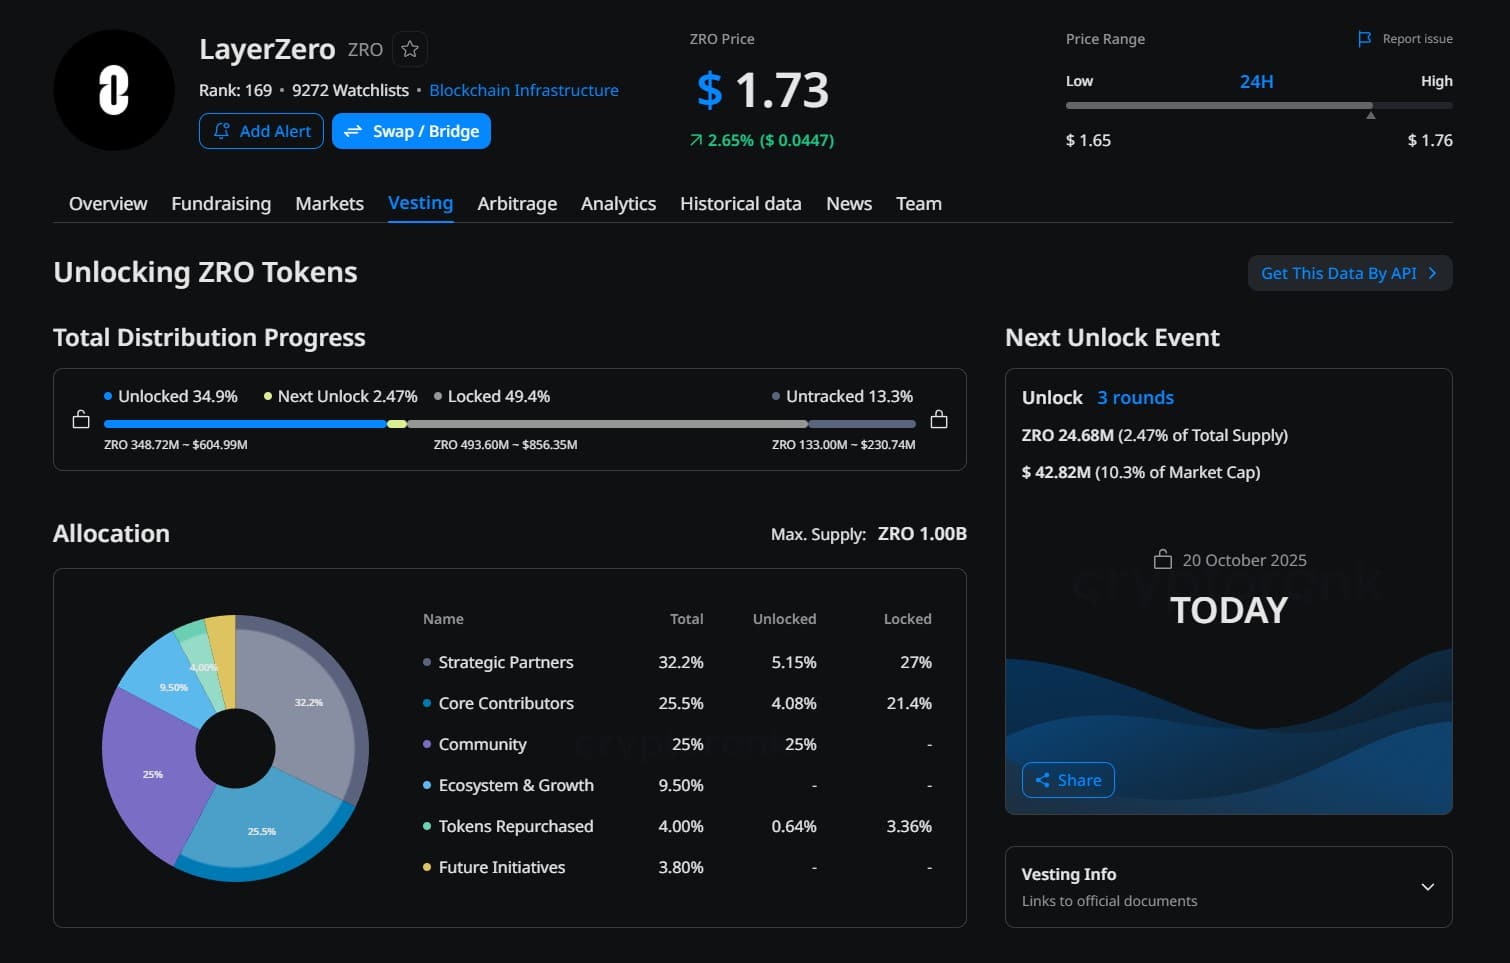1510x963 pixels.
Task: Toggle the watchlist star for ZRO
Action: 410,49
